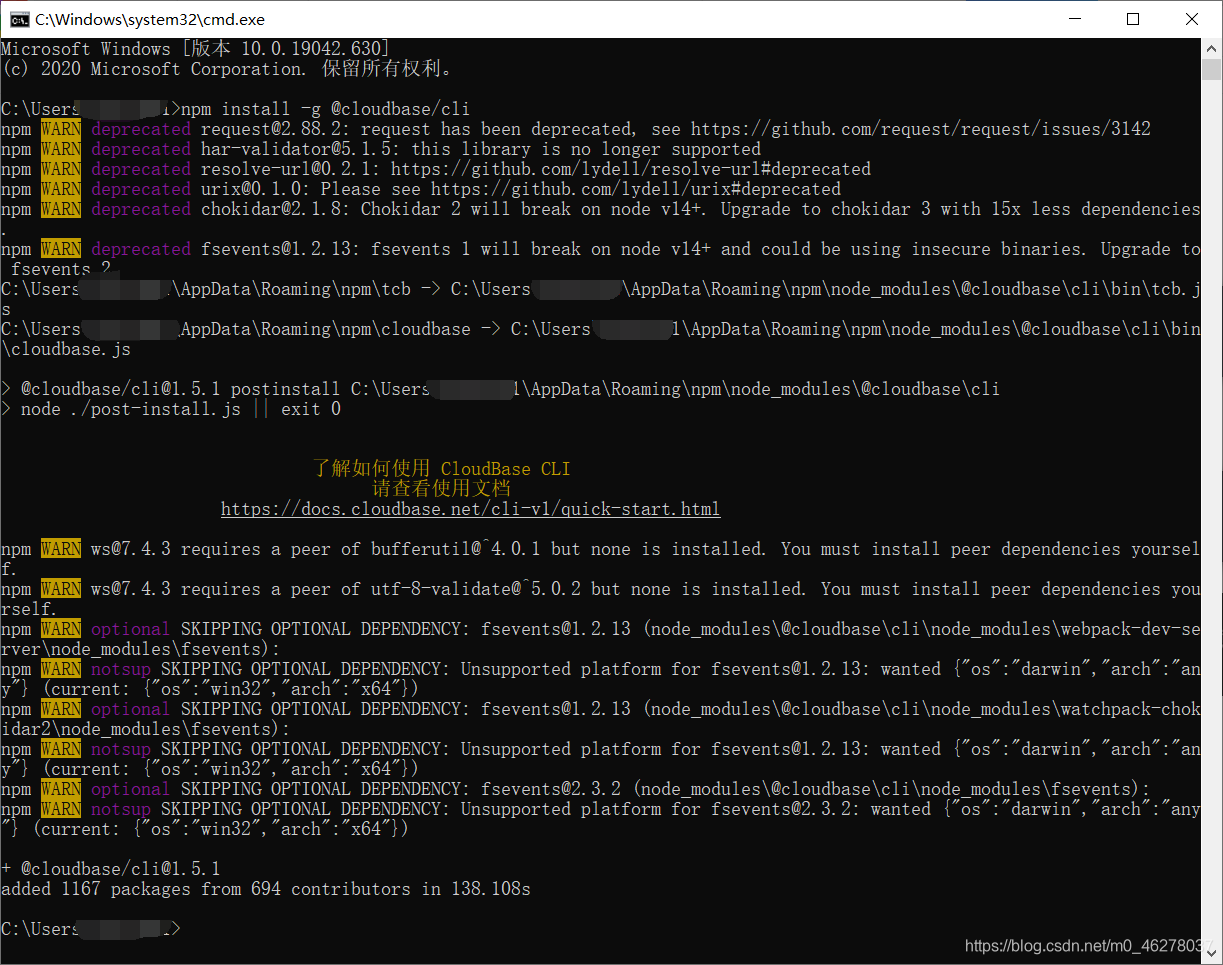
Task: Click the github.com request issues 3142 URL
Action: [920, 129]
